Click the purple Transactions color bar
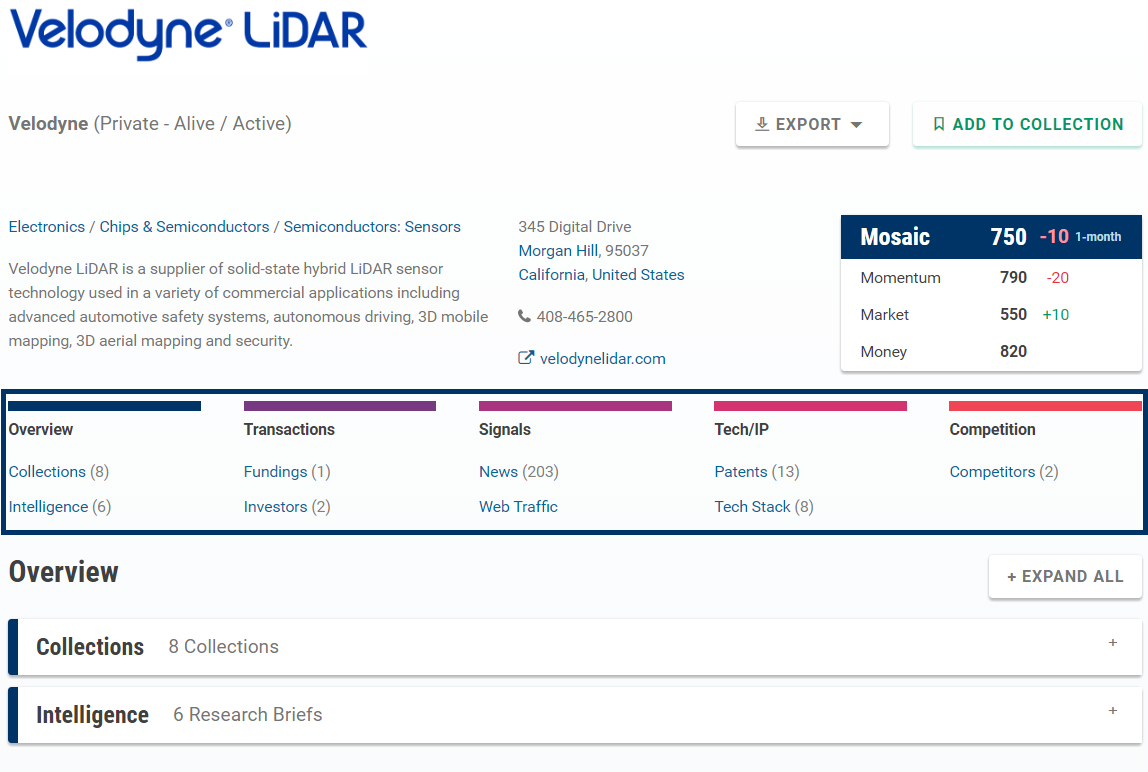 pos(340,406)
